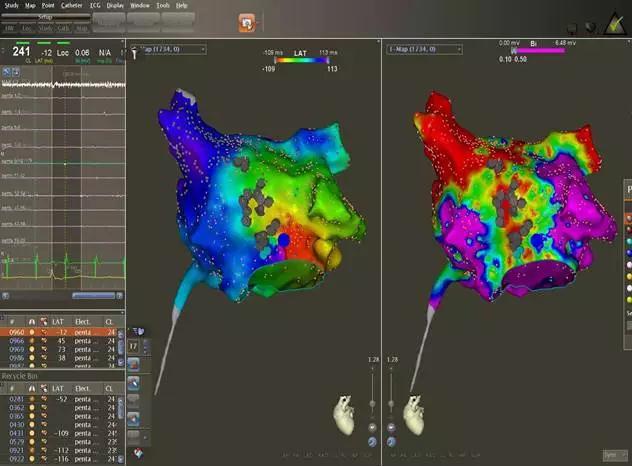Select point 0986 in the points list
The width and height of the screenshot is (632, 466).
click(x=58, y=358)
